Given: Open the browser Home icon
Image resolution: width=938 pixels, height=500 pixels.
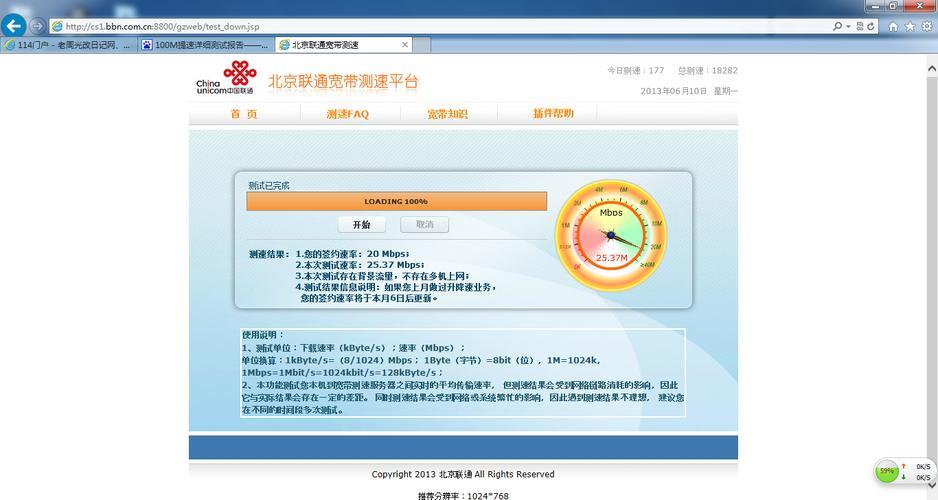Looking at the screenshot, I should 893,26.
